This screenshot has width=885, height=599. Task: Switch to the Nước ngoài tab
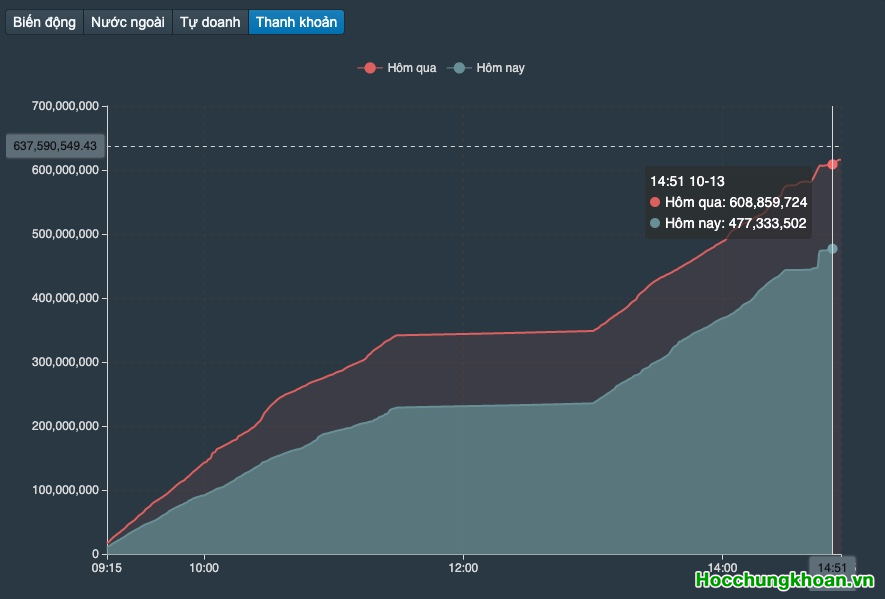127,22
